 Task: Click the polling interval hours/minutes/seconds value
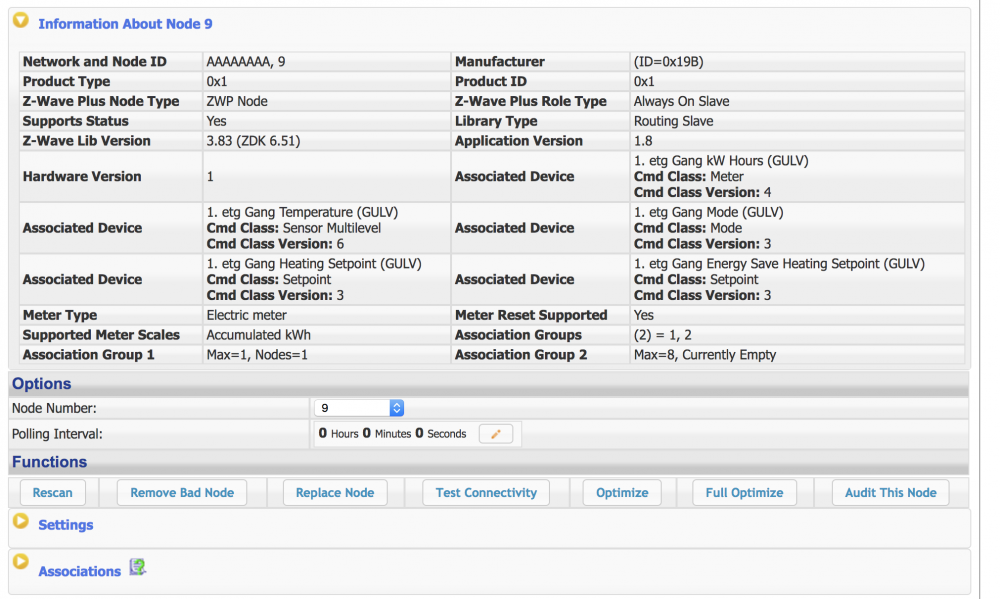click(392, 434)
